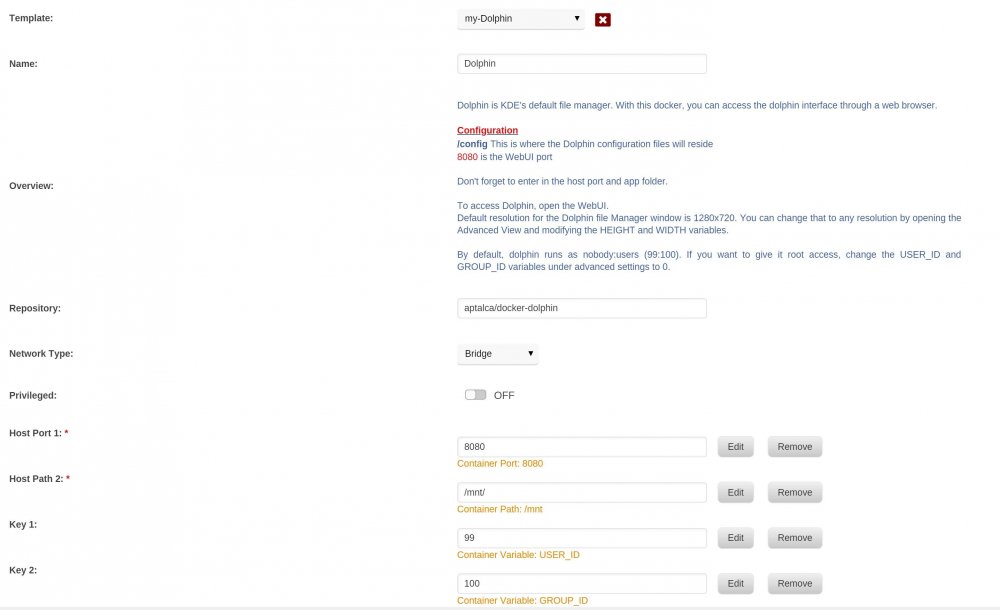The width and height of the screenshot is (1000, 610).
Task: Click the 'Privileged:' label
Action: pos(33,396)
